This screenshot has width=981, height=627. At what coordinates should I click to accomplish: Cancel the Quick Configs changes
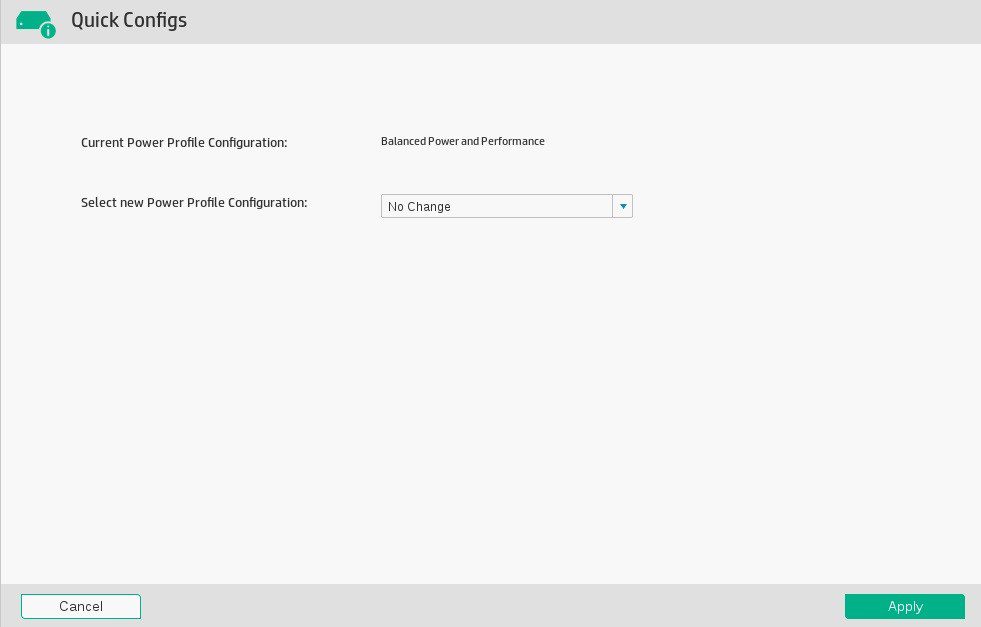pyautogui.click(x=80, y=606)
